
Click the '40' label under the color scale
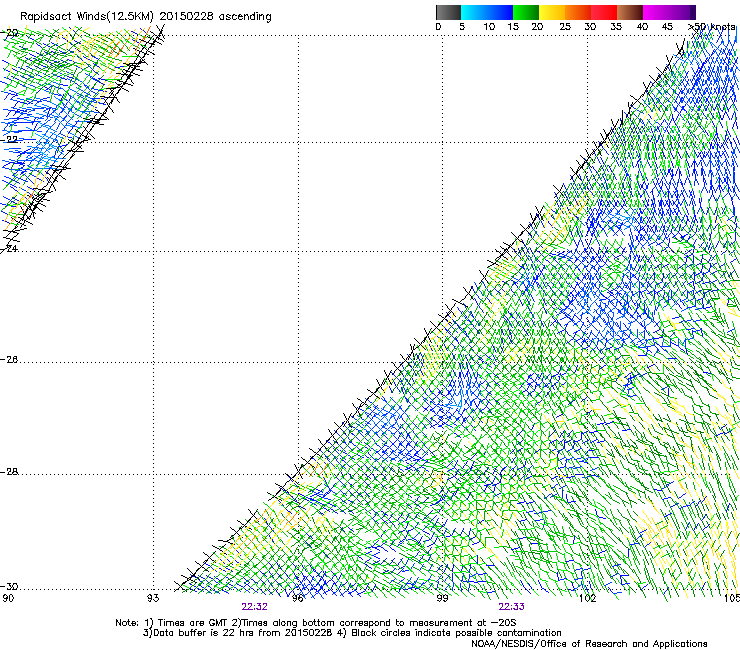[x=642, y=27]
